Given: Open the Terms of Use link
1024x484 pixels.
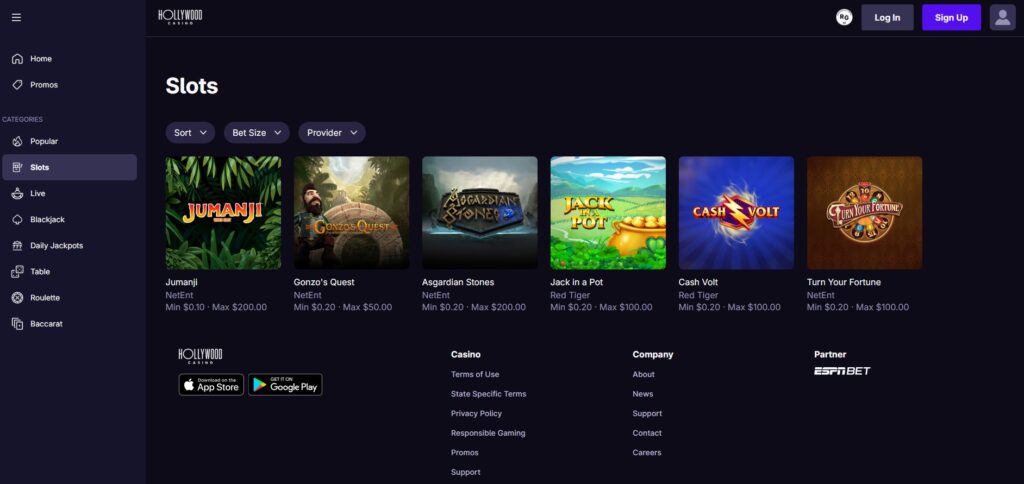Looking at the screenshot, I should pyautogui.click(x=475, y=374).
